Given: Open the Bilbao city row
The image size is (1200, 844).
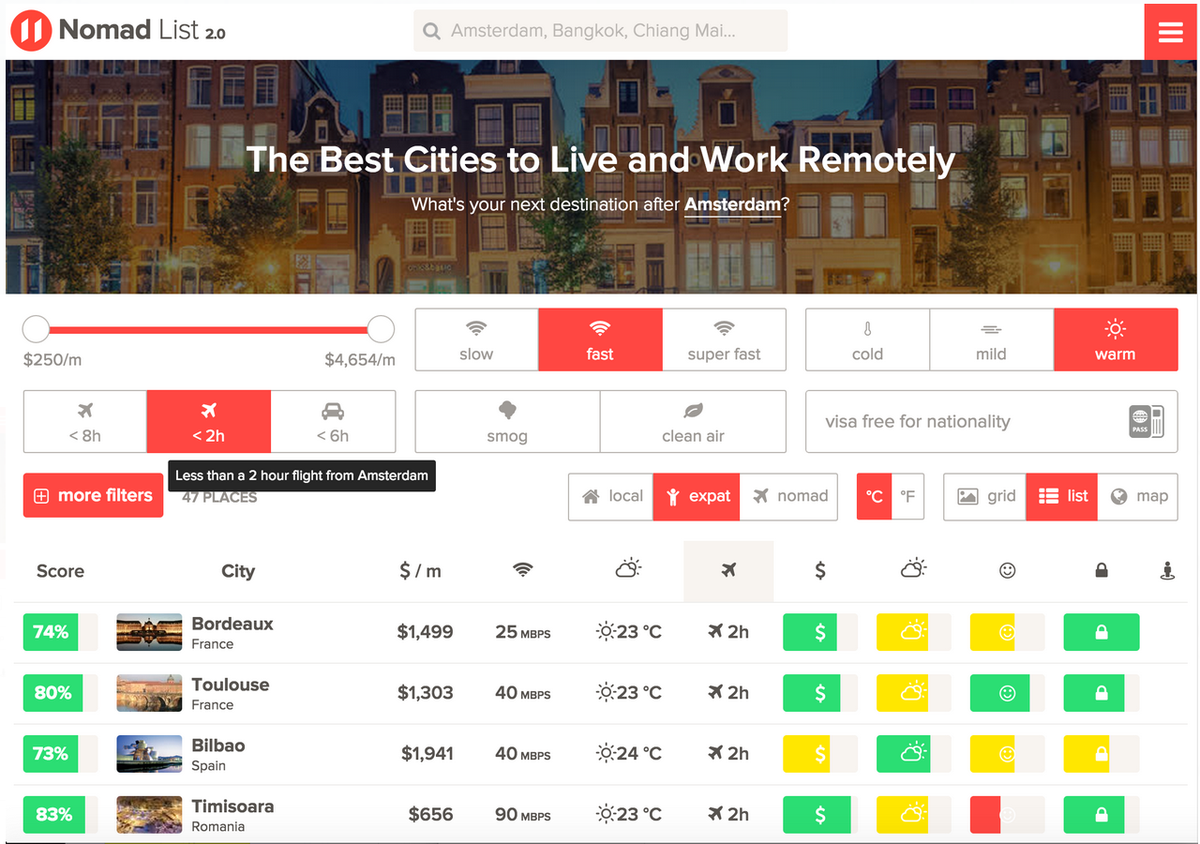Looking at the screenshot, I should [600, 754].
